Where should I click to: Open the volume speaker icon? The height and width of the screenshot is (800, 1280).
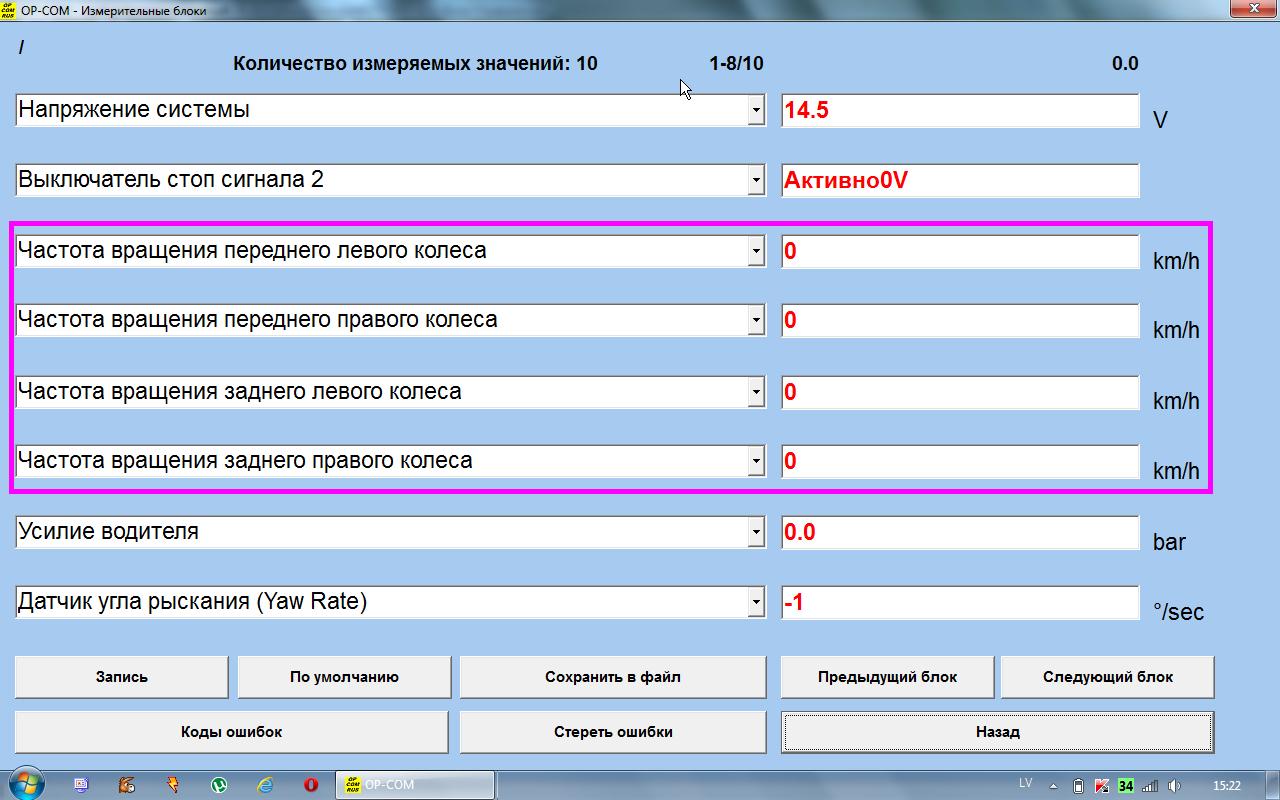pyautogui.click(x=1174, y=785)
